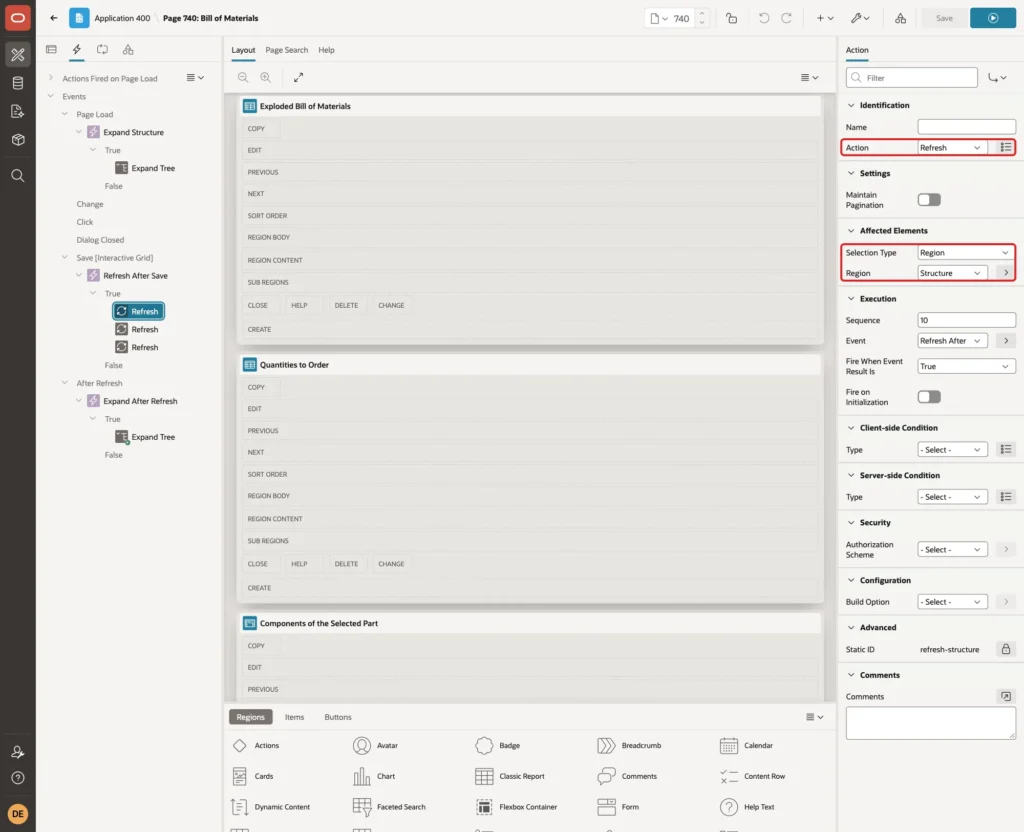Select the Regions gallery tab
Viewport: 1024px width, 832px height.
250,717
